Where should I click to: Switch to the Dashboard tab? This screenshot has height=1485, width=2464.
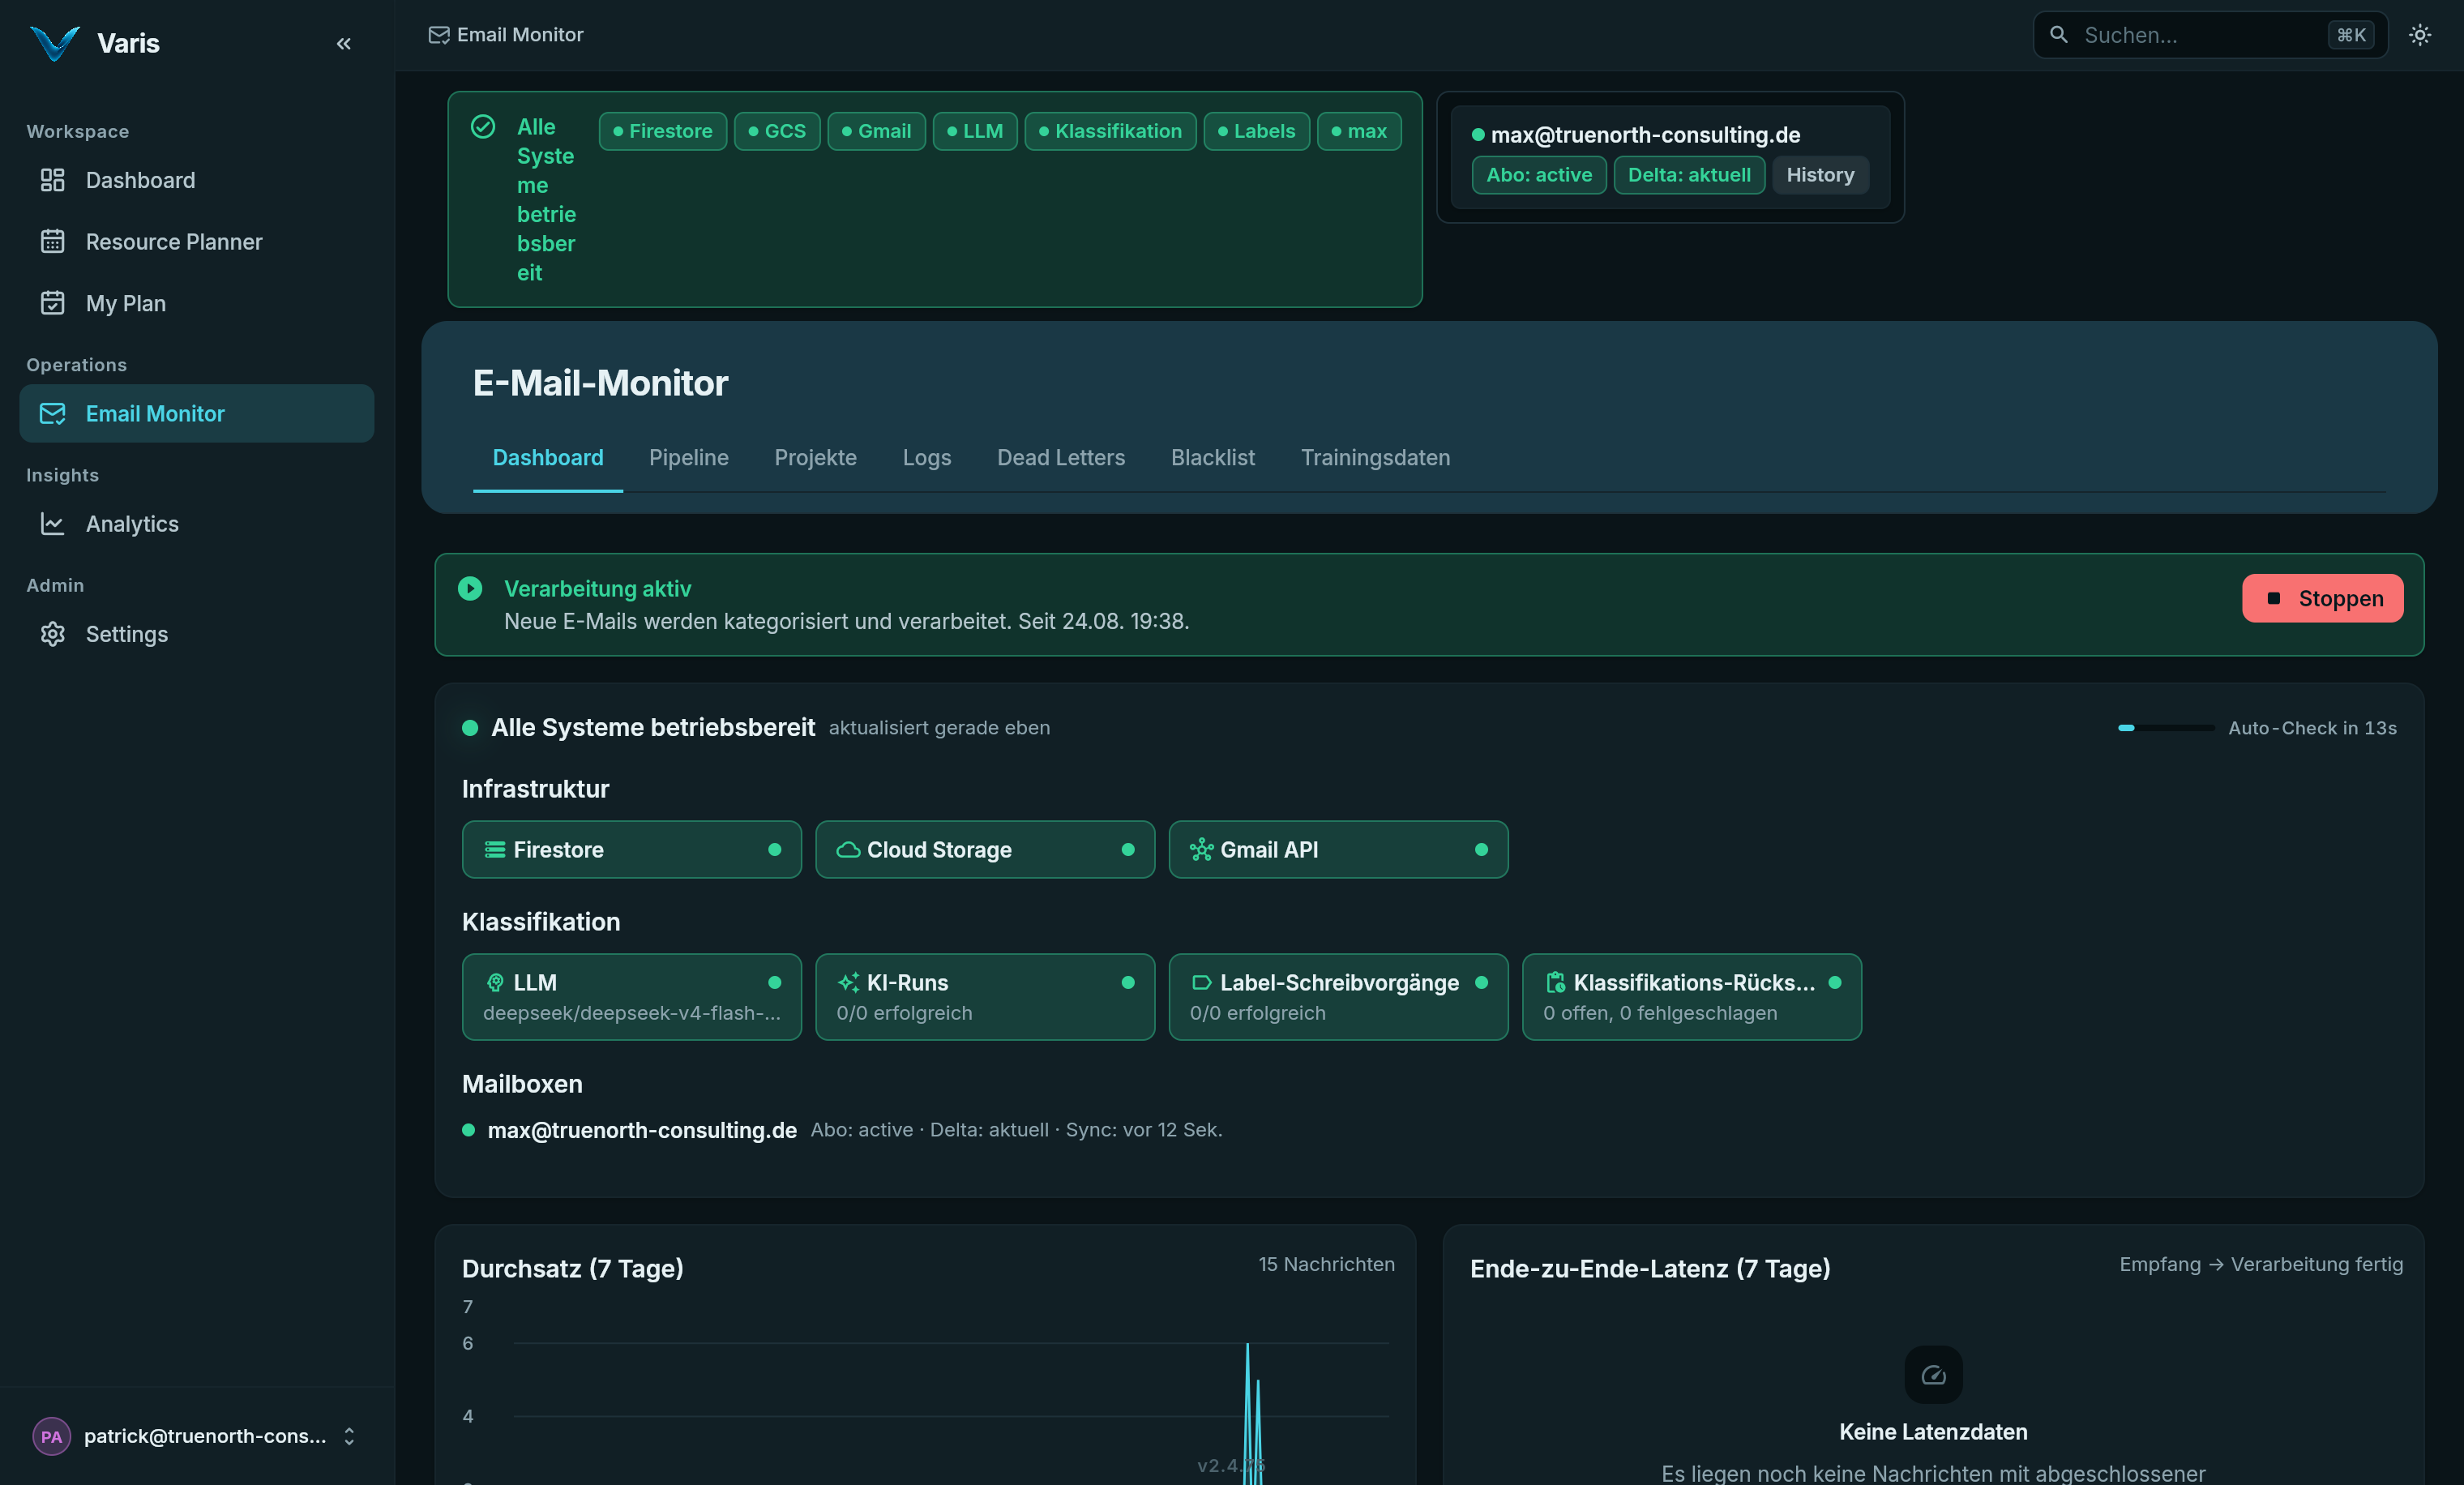click(548, 457)
